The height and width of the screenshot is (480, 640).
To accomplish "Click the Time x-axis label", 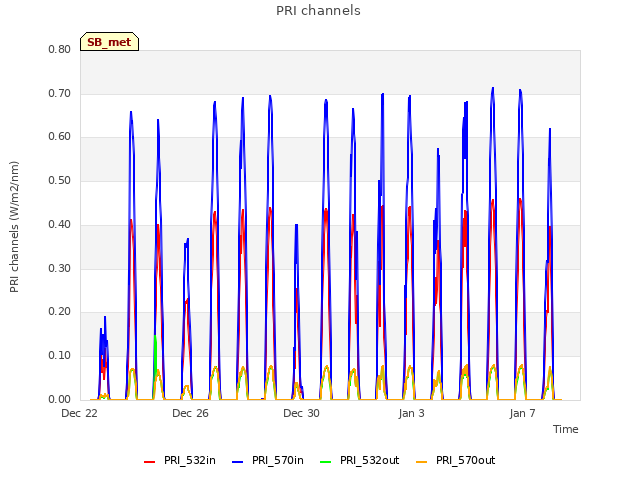I will pyautogui.click(x=566, y=429).
